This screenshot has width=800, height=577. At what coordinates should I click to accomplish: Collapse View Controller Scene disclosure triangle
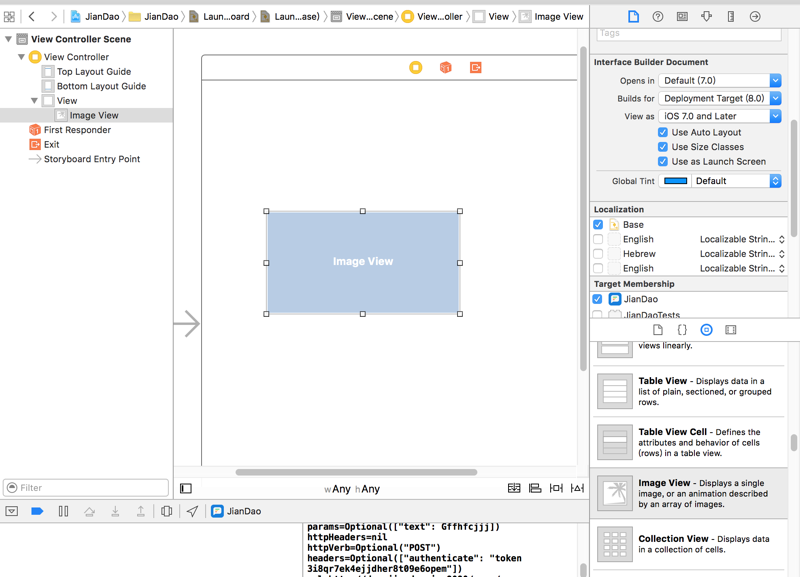pyautogui.click(x=8, y=39)
